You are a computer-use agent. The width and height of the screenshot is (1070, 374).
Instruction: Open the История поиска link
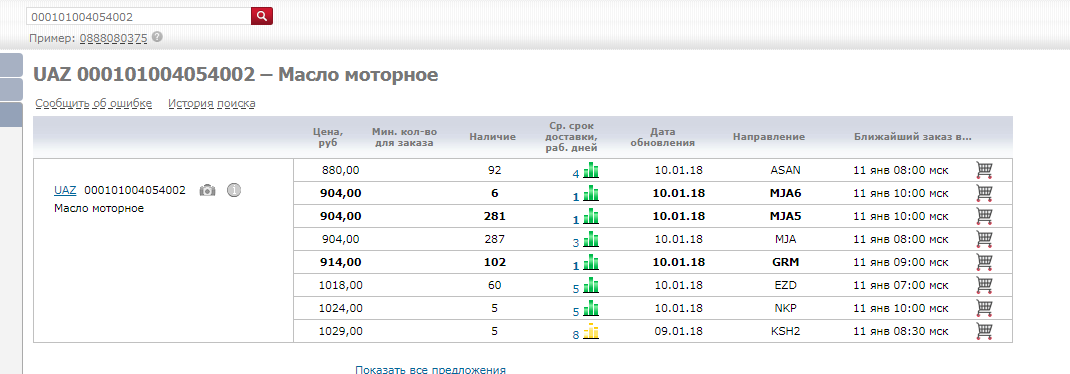pos(212,104)
